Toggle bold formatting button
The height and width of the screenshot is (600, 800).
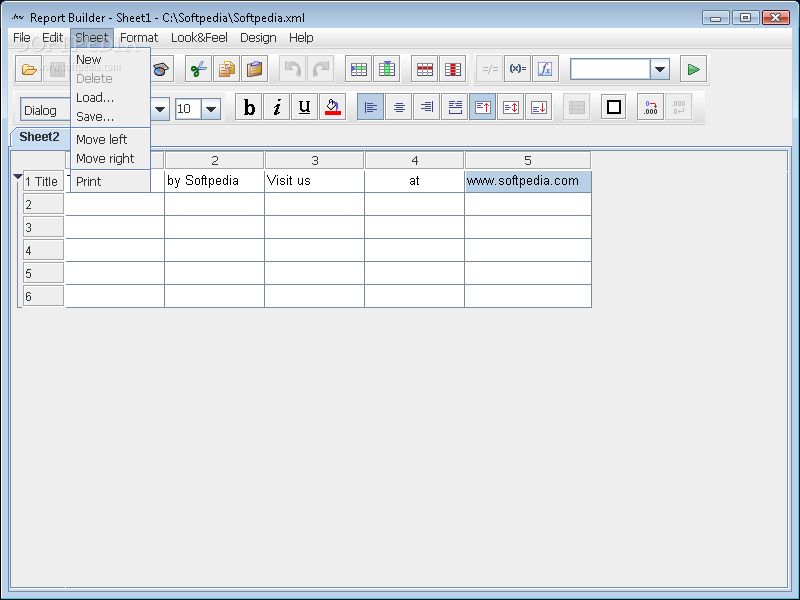(249, 107)
